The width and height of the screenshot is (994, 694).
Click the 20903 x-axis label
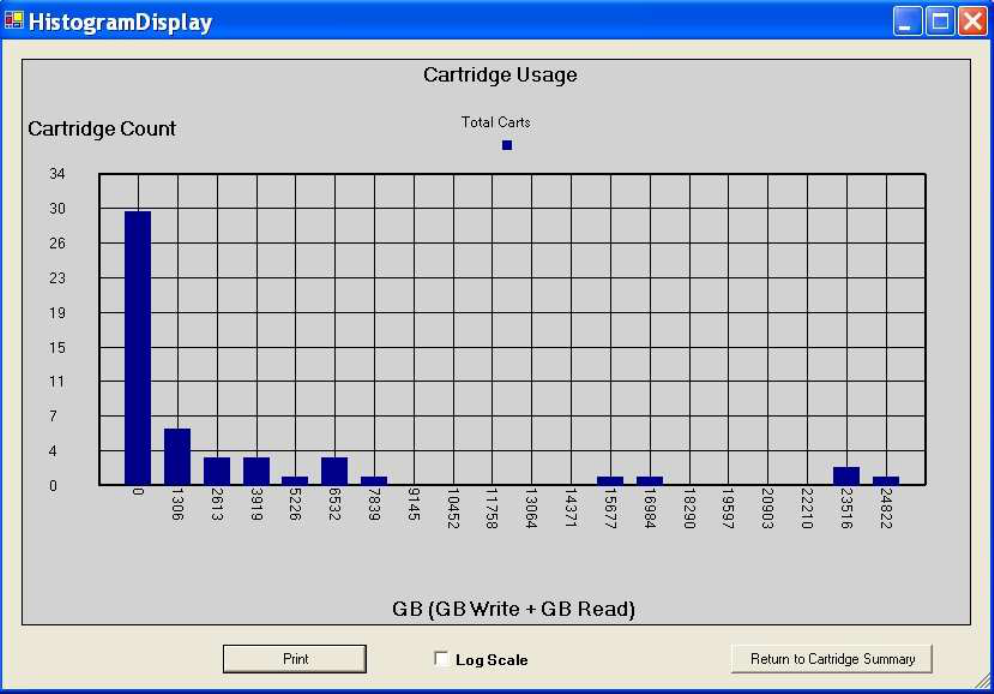click(x=767, y=508)
